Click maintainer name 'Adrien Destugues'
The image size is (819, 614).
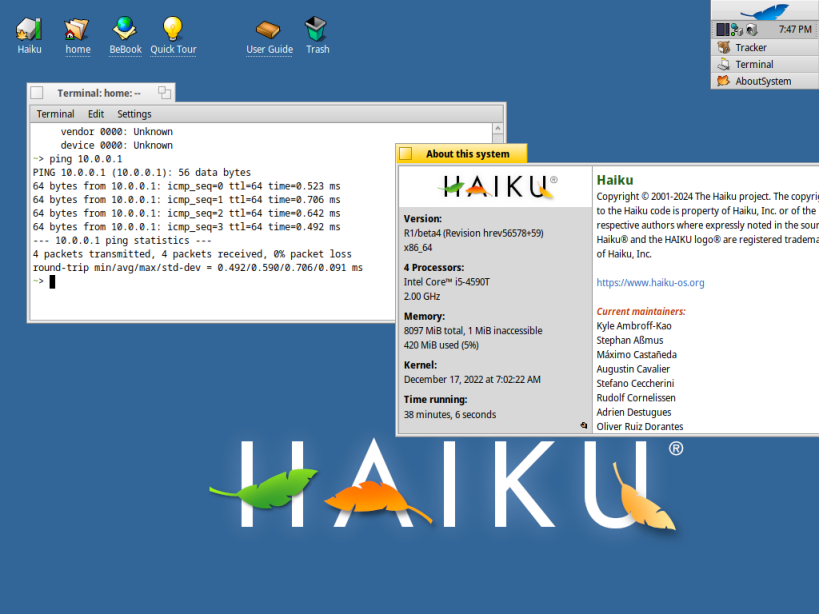tap(634, 412)
